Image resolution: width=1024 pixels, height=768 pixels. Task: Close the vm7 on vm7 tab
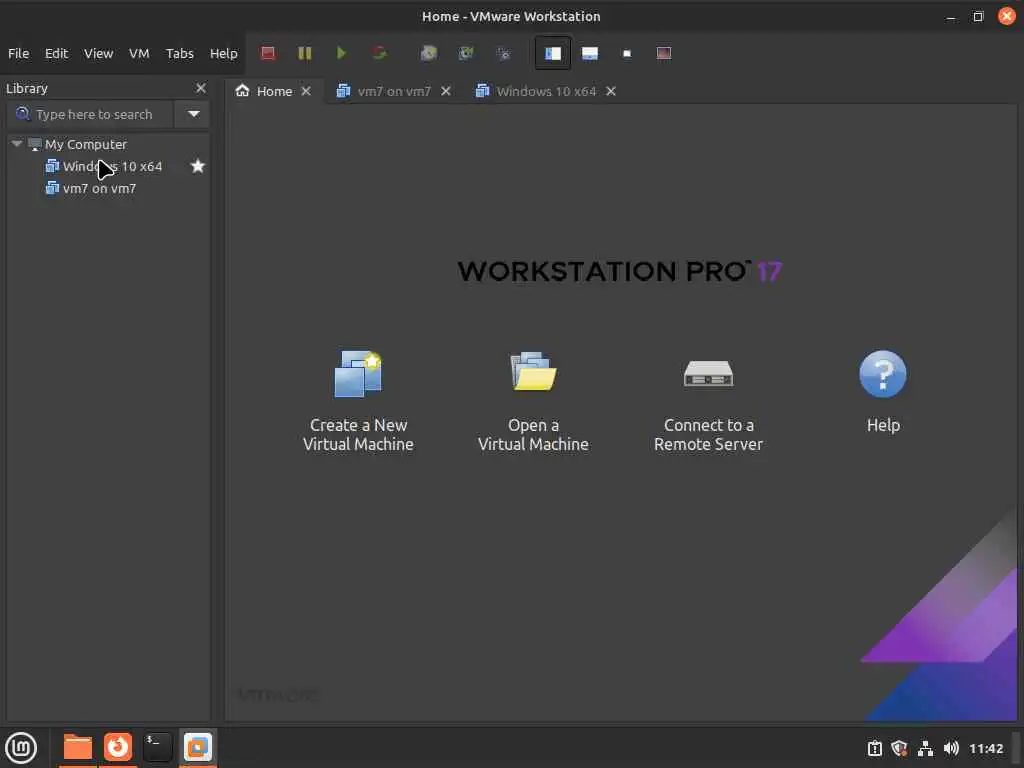445,91
